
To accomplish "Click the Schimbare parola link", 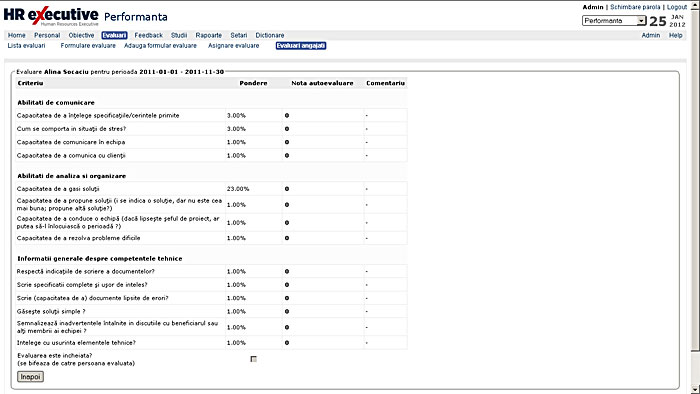I will pyautogui.click(x=635, y=7).
